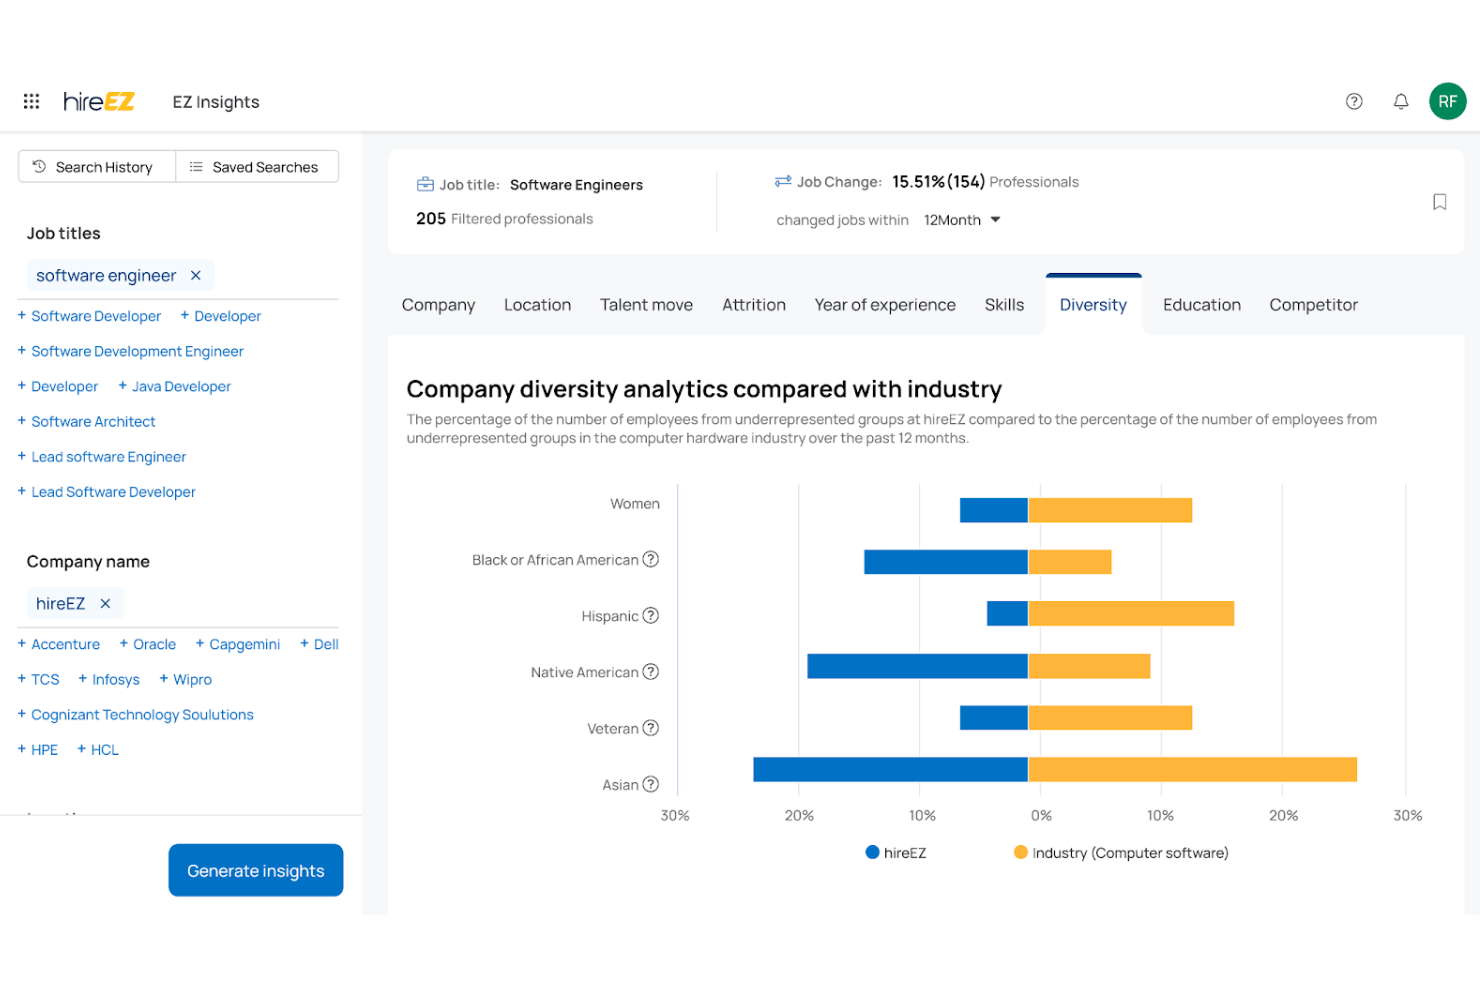Open Search History
This screenshot has width=1480, height=987.
(97, 166)
